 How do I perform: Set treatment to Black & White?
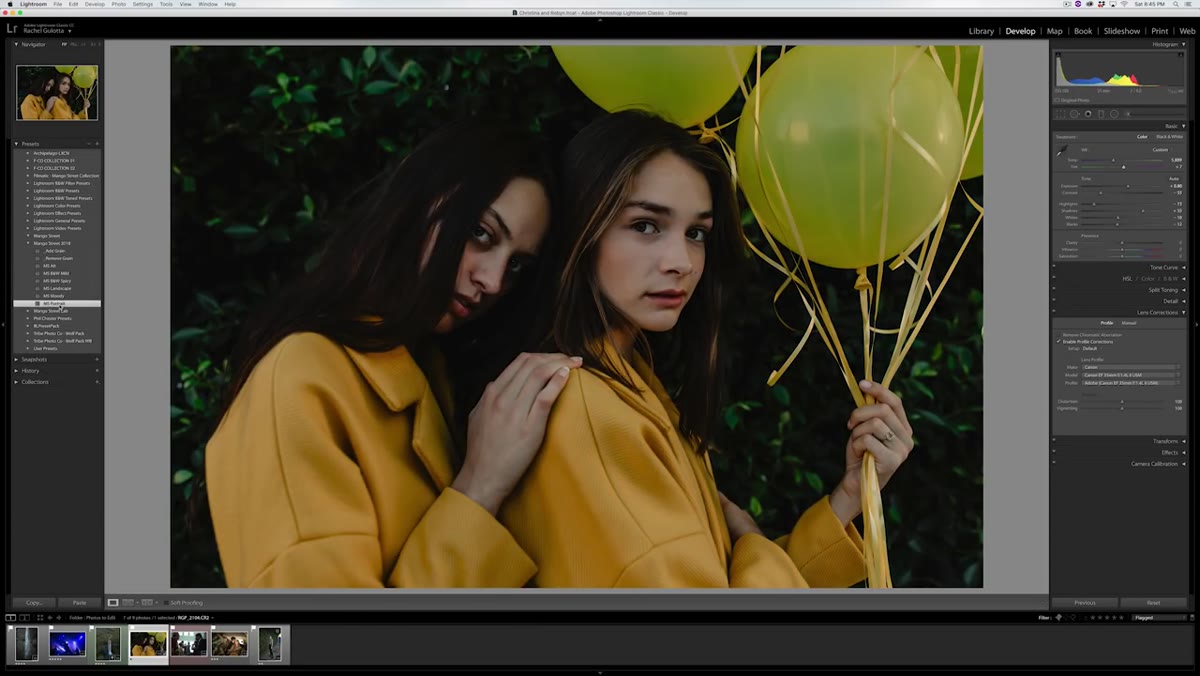tap(1168, 137)
